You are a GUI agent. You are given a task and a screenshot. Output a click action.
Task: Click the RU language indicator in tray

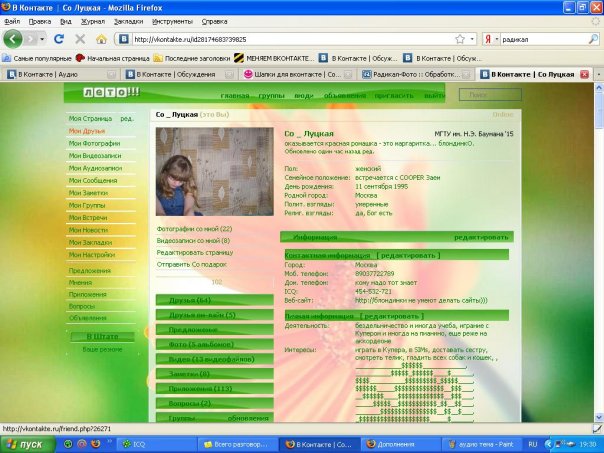coord(533,444)
